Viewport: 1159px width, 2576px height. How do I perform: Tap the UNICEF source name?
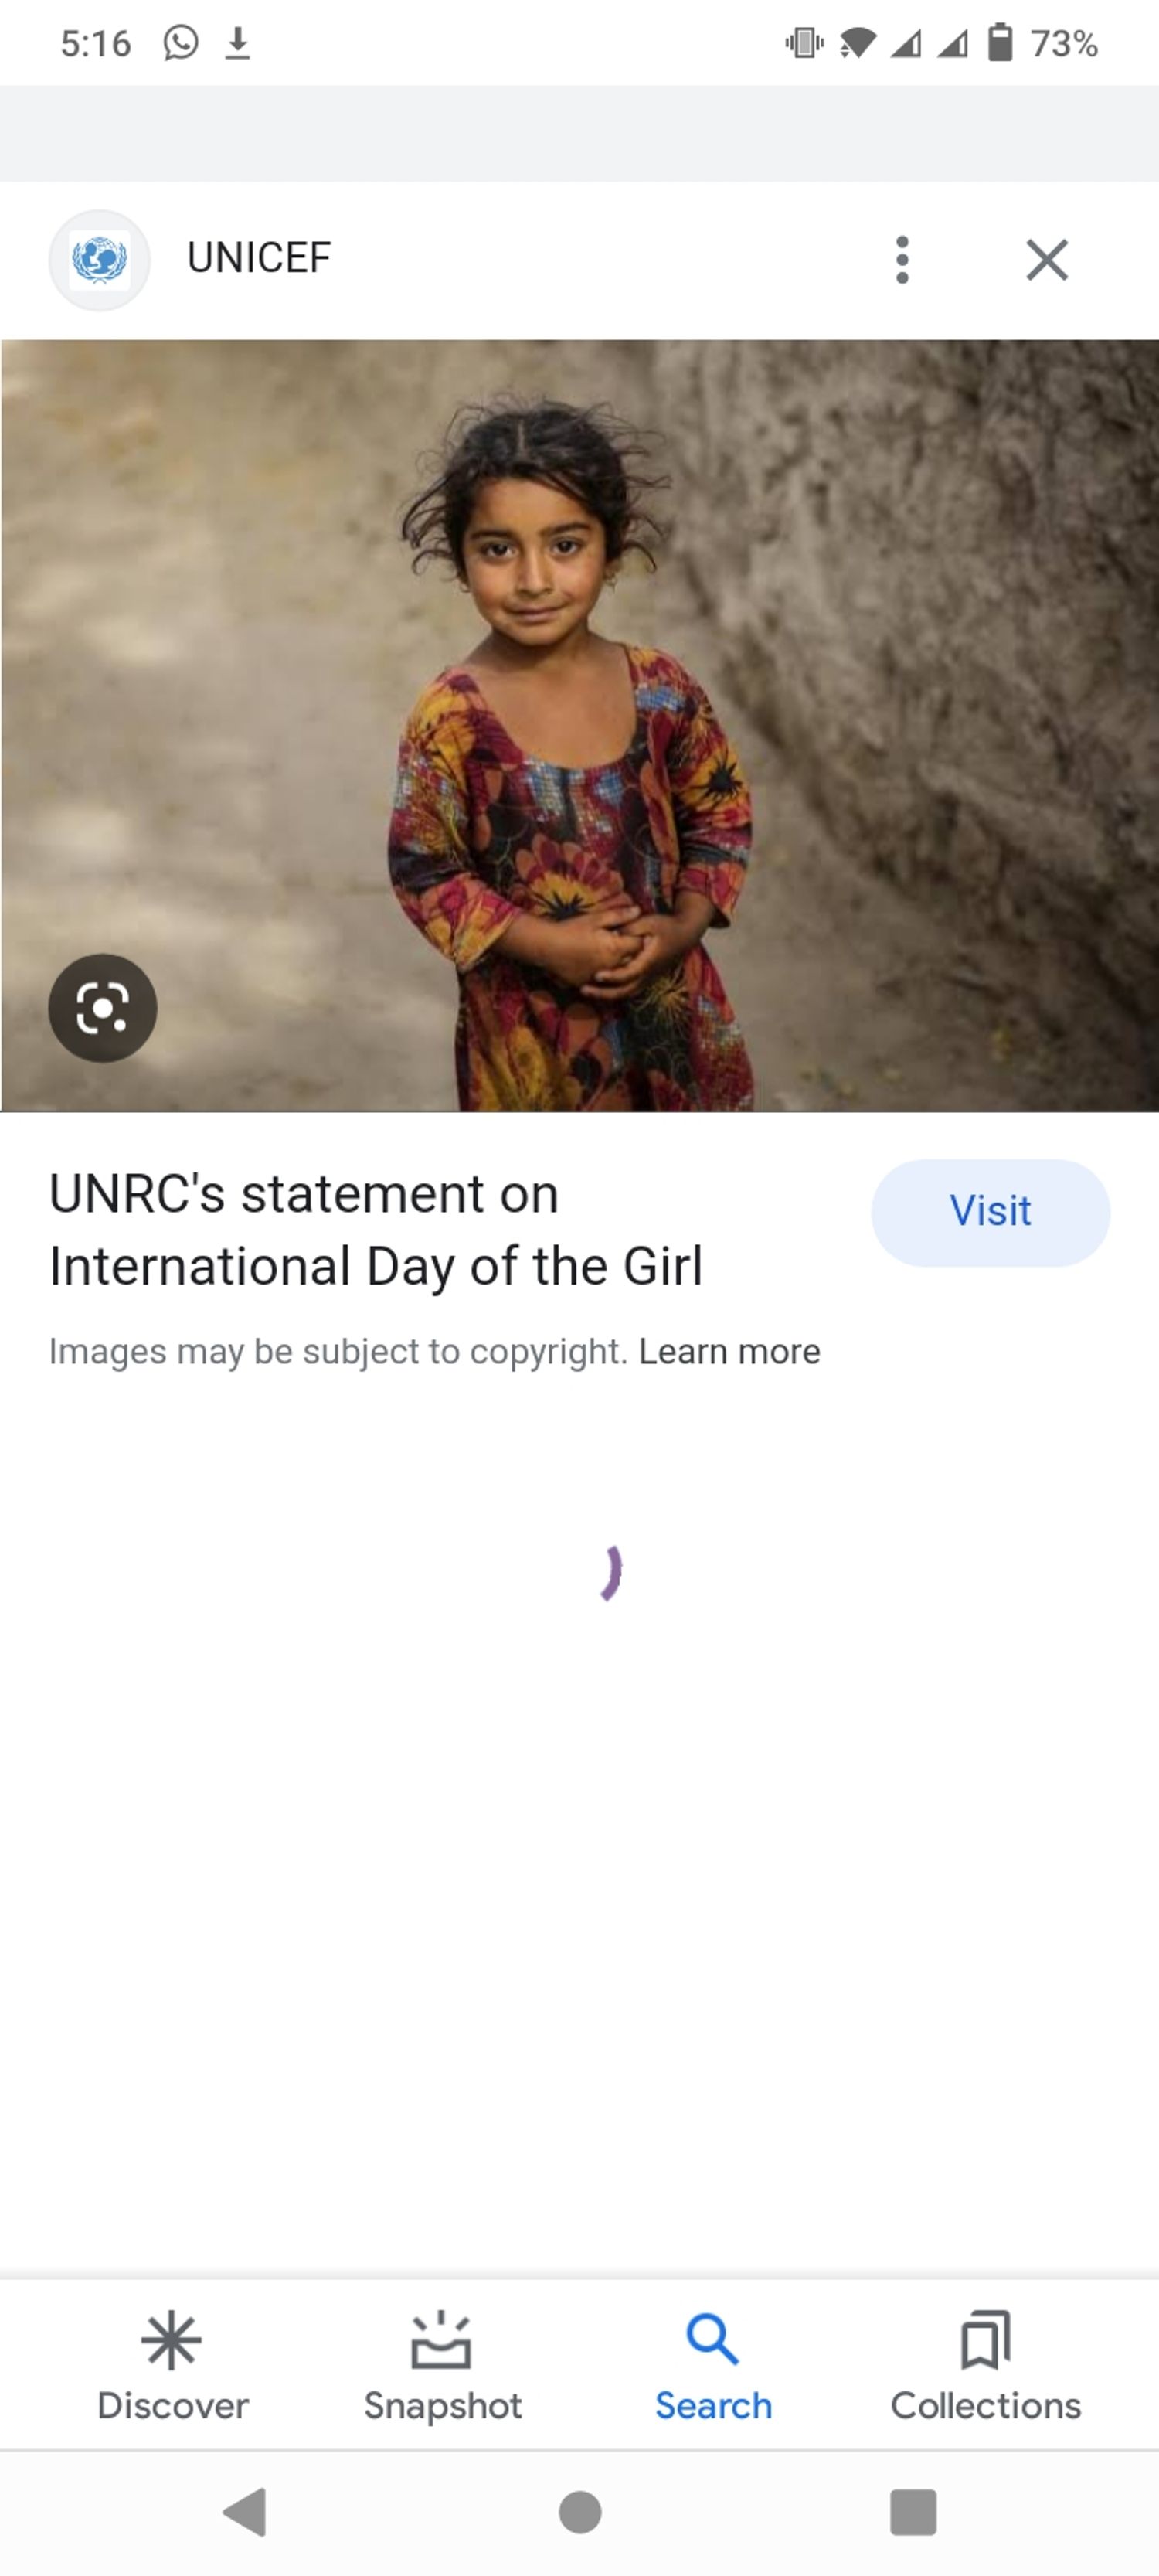pos(259,258)
